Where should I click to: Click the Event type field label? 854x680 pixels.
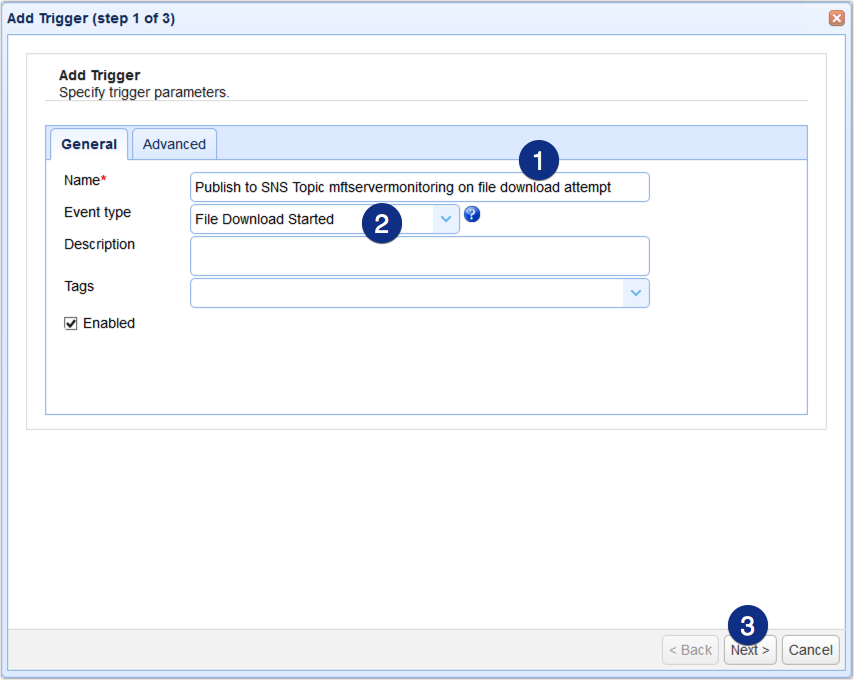coord(97,212)
